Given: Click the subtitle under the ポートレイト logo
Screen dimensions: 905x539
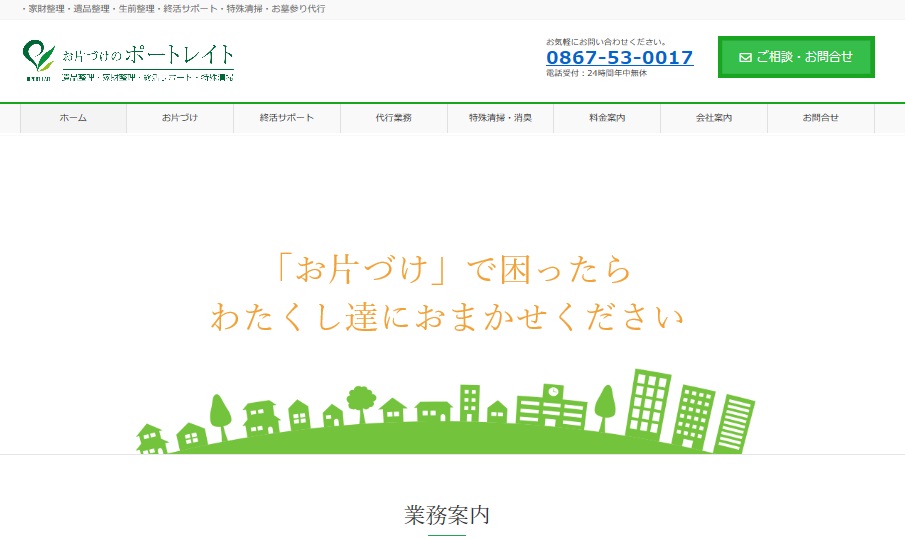Looking at the screenshot, I should click(x=147, y=77).
